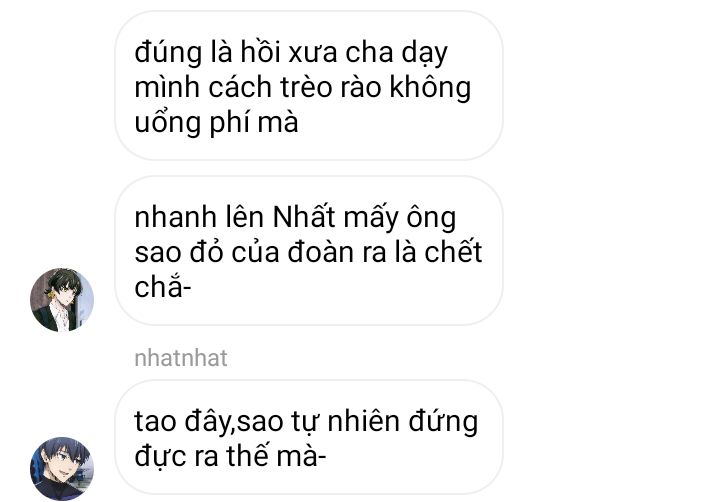Click the words 'cha dạy' in first bubble

(x=396, y=53)
